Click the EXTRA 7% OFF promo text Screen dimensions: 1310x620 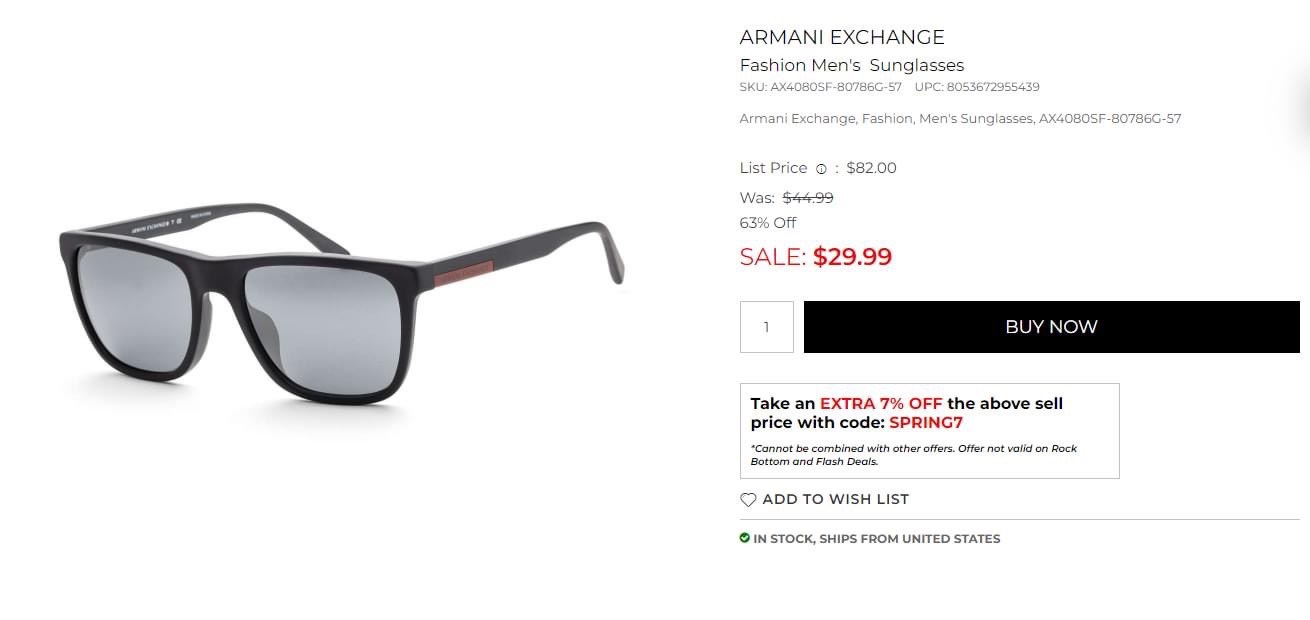pos(881,403)
